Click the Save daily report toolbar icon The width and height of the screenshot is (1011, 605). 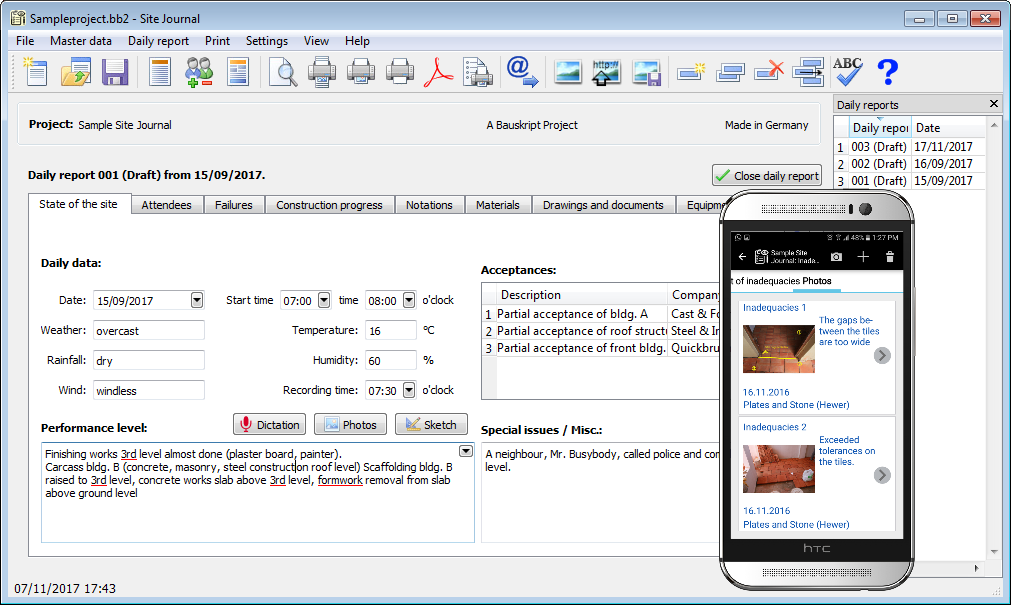(x=115, y=72)
